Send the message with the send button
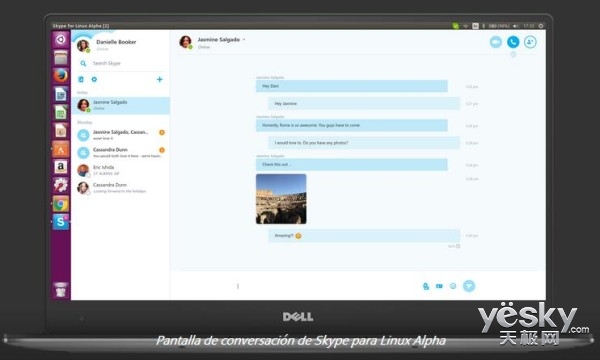Viewport: 600px width, 360px height. coord(469,286)
